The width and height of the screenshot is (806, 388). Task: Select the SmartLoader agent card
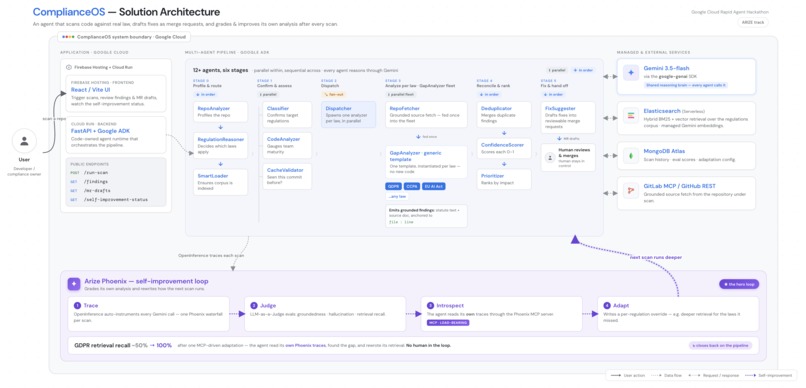click(x=221, y=182)
